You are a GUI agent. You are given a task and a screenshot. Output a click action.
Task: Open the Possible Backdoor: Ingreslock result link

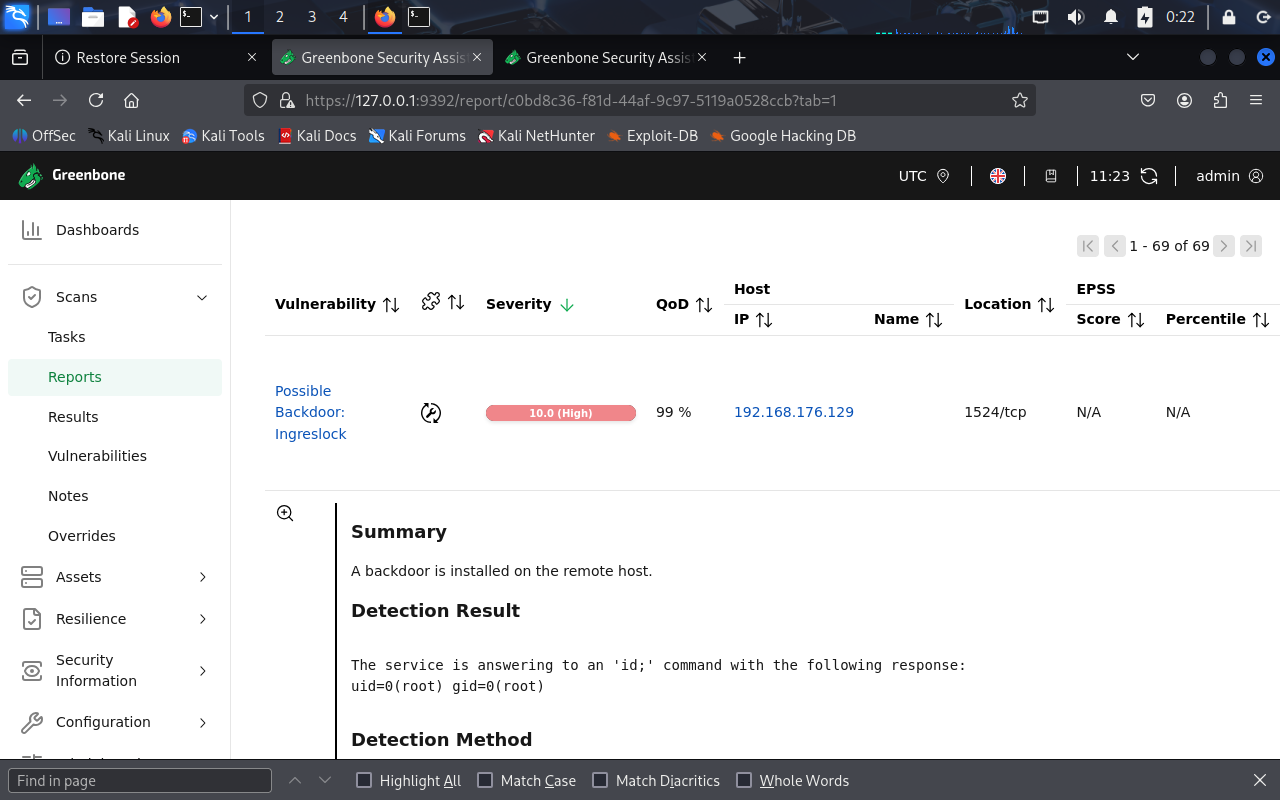click(310, 411)
